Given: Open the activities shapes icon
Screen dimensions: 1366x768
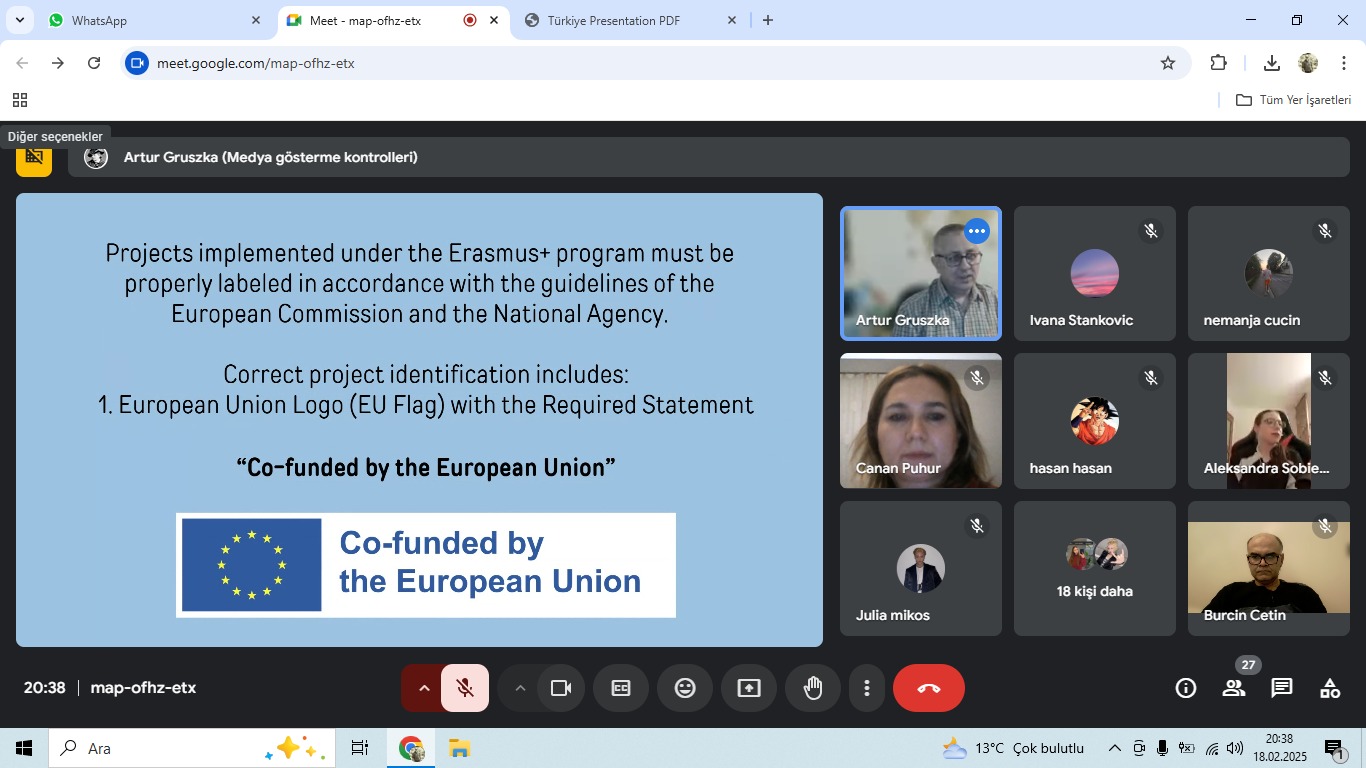Looking at the screenshot, I should [1330, 688].
